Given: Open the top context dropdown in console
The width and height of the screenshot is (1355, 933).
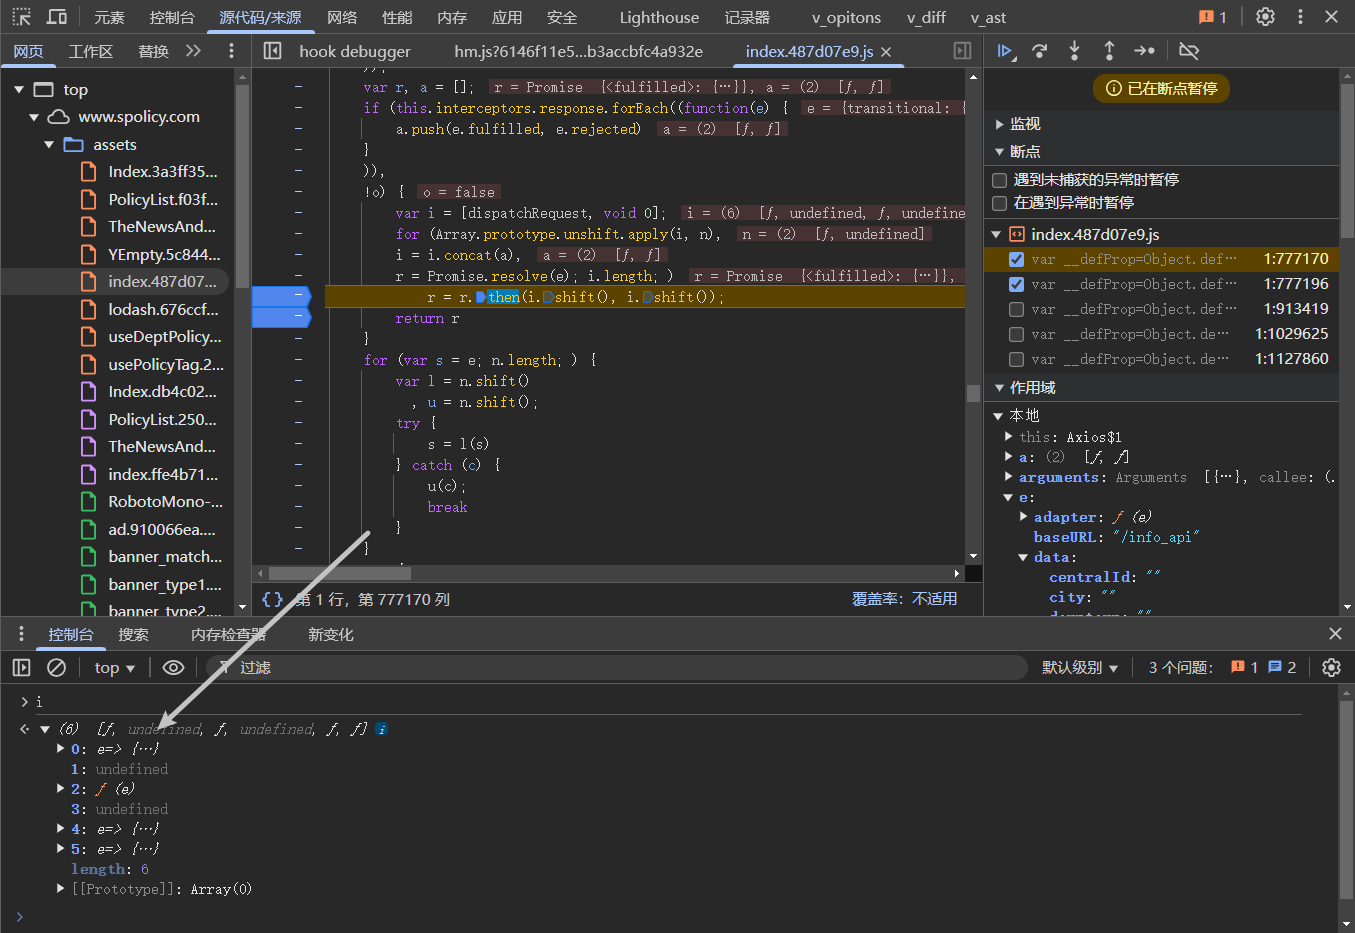Looking at the screenshot, I should pyautogui.click(x=115, y=667).
